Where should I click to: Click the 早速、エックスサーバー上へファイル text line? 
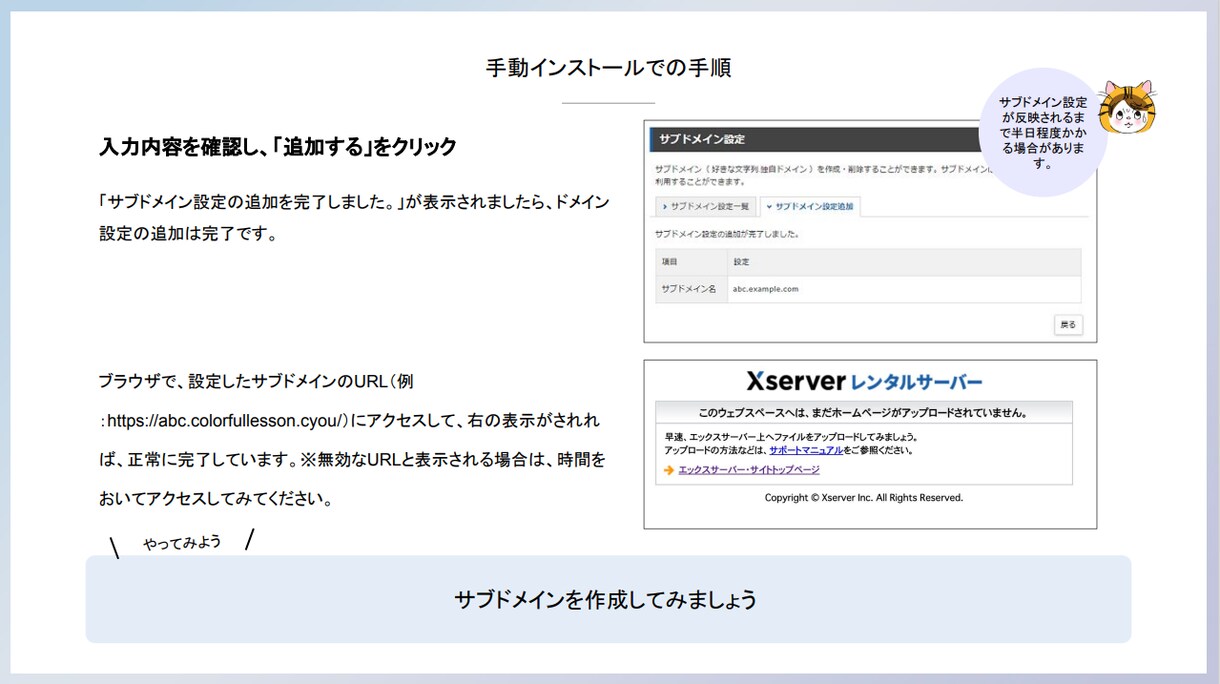tap(792, 437)
